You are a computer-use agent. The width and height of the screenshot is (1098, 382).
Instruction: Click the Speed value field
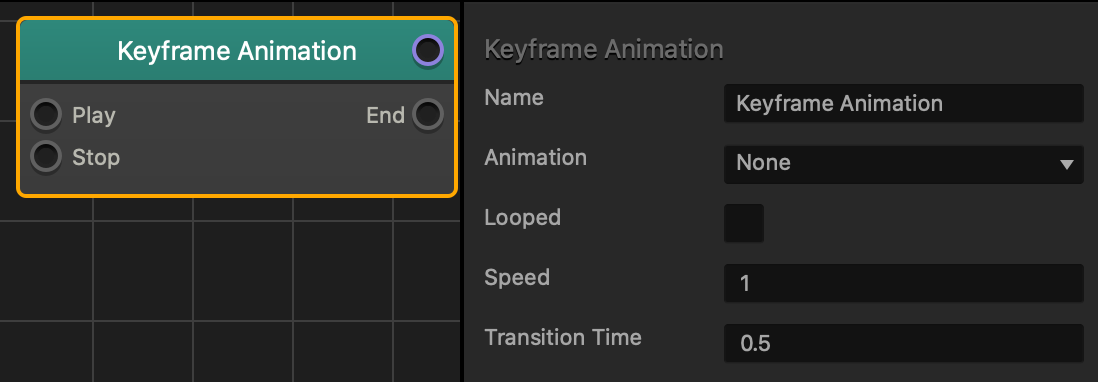[903, 283]
